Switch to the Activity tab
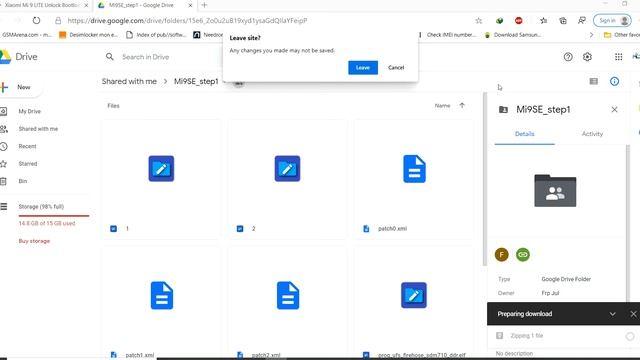 click(x=592, y=134)
